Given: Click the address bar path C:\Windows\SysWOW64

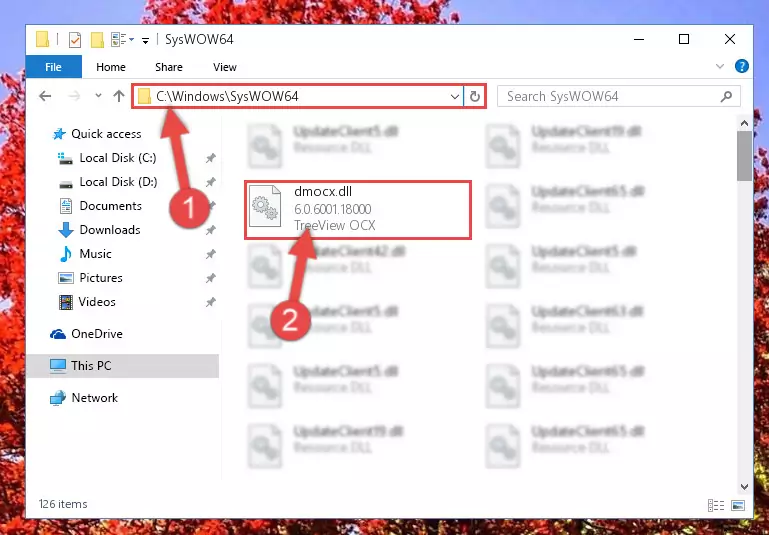Looking at the screenshot, I should (x=227, y=96).
